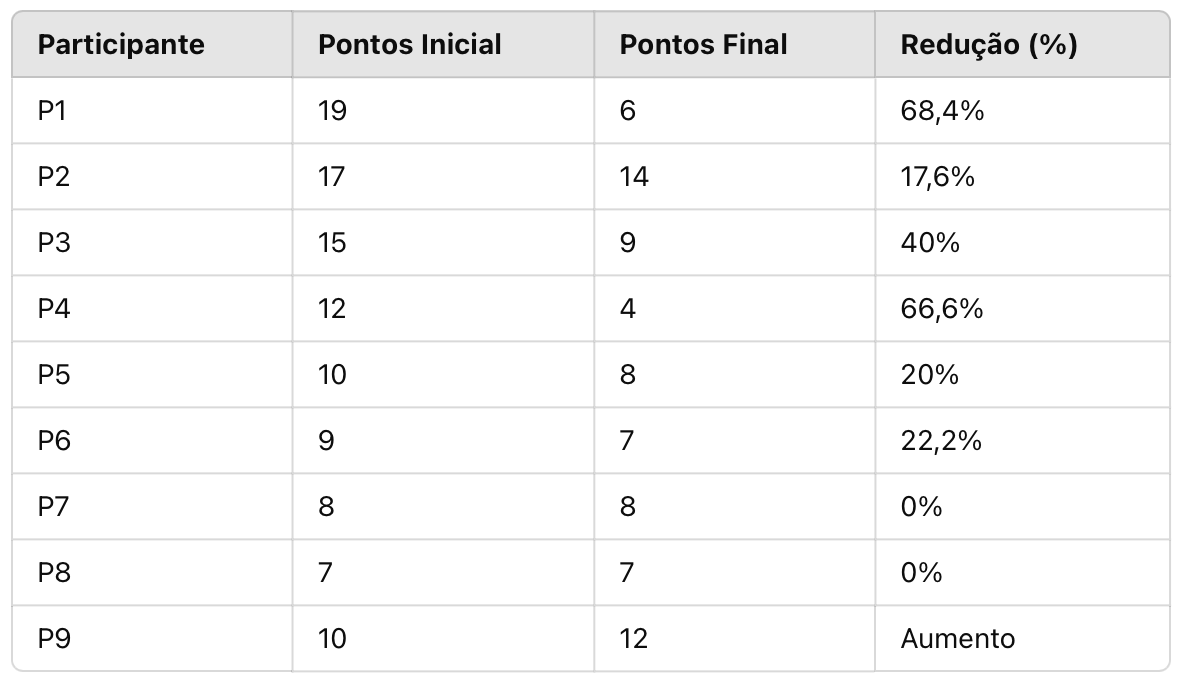Select the 68,4% reduction cell
The height and width of the screenshot is (680, 1184).
pyautogui.click(x=1022, y=111)
